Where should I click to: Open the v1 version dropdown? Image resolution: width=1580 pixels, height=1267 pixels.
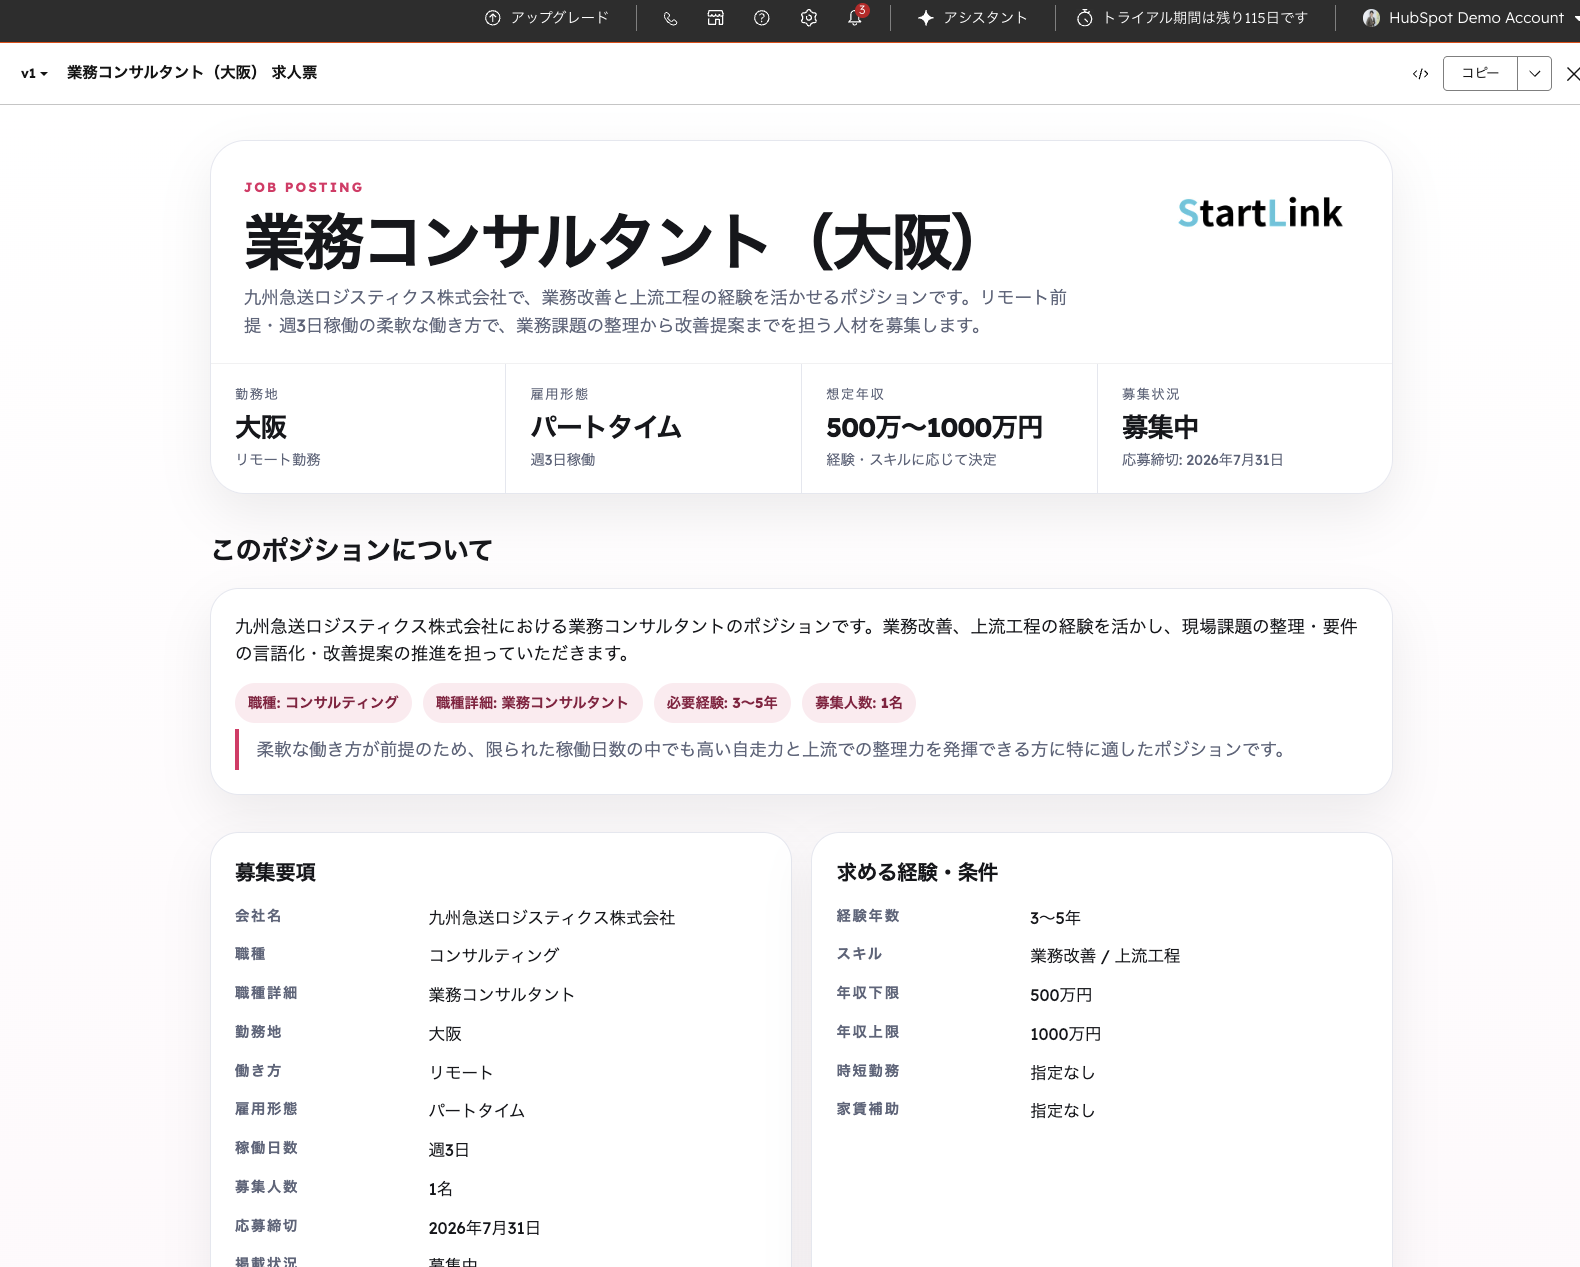pyautogui.click(x=34, y=73)
